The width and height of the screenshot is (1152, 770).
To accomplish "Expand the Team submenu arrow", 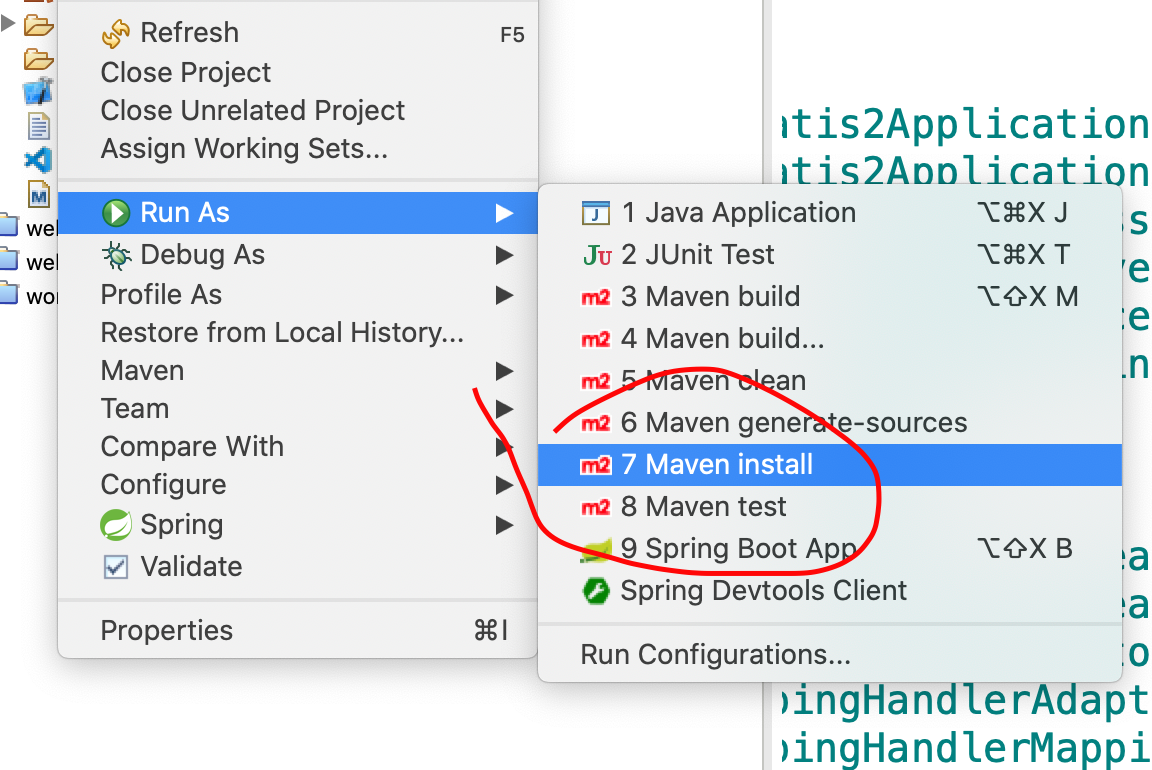I will (504, 409).
